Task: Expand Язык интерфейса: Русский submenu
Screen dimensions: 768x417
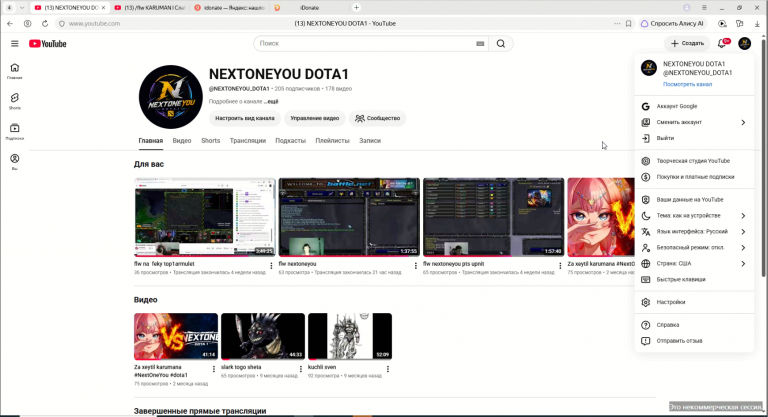Action: 694,232
